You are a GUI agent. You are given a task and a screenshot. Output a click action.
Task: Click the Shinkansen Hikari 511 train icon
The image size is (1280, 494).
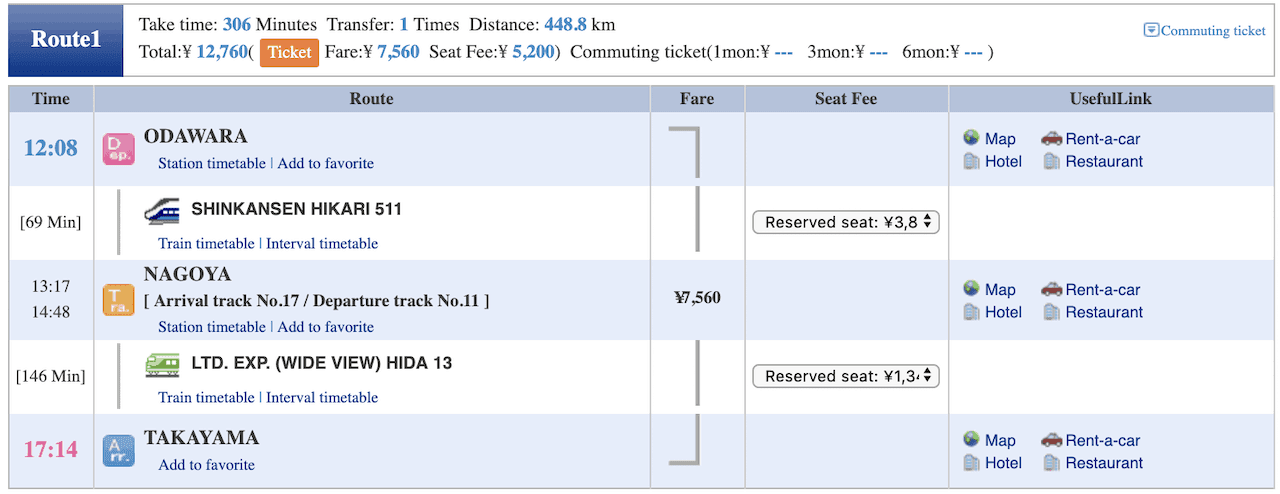[x=162, y=210]
